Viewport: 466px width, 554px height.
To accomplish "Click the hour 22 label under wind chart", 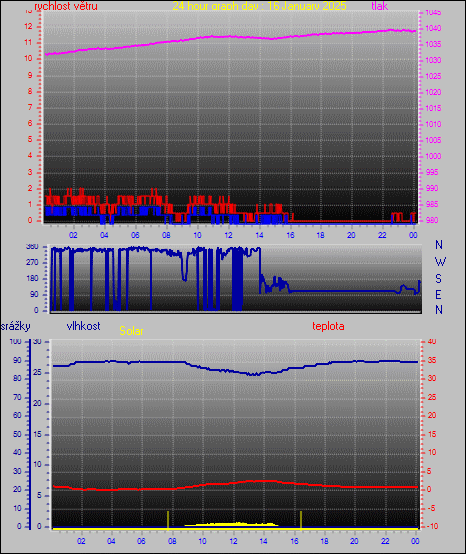I will click(x=382, y=235).
